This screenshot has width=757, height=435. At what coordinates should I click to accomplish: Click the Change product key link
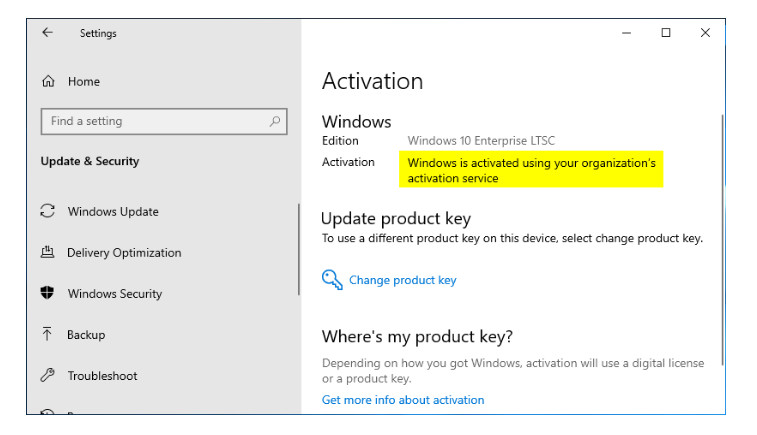point(403,280)
